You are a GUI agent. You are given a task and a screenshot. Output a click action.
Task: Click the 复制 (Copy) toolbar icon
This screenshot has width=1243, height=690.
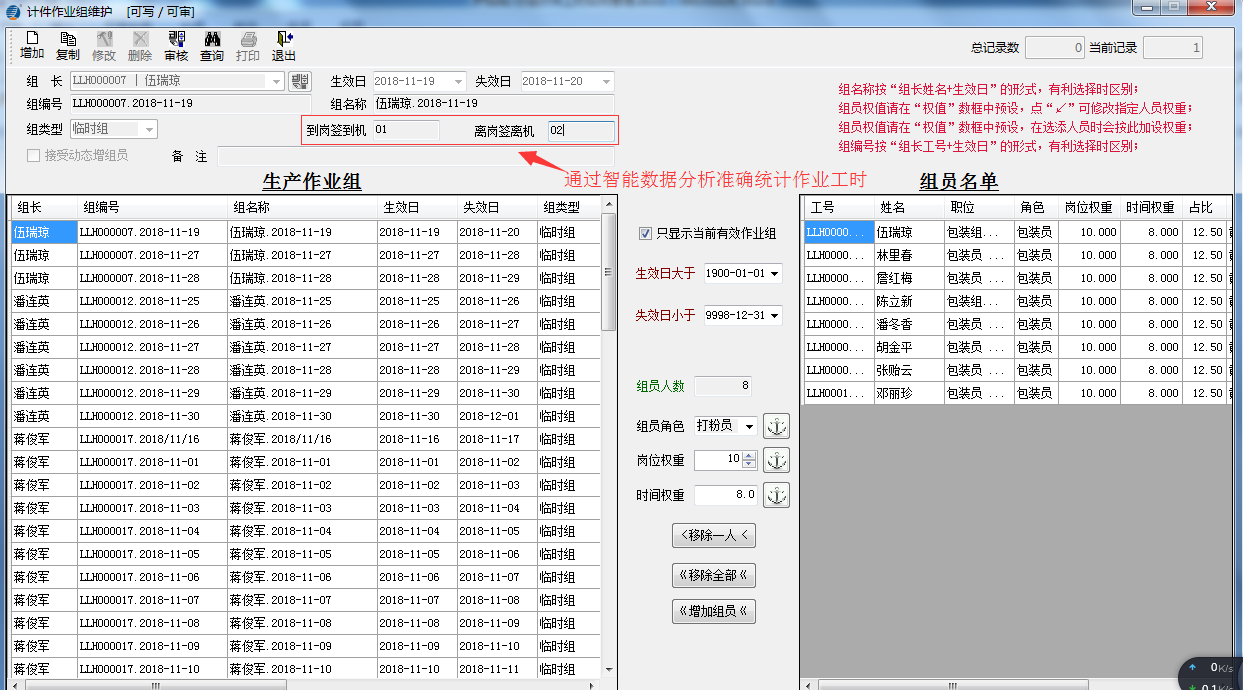(68, 46)
